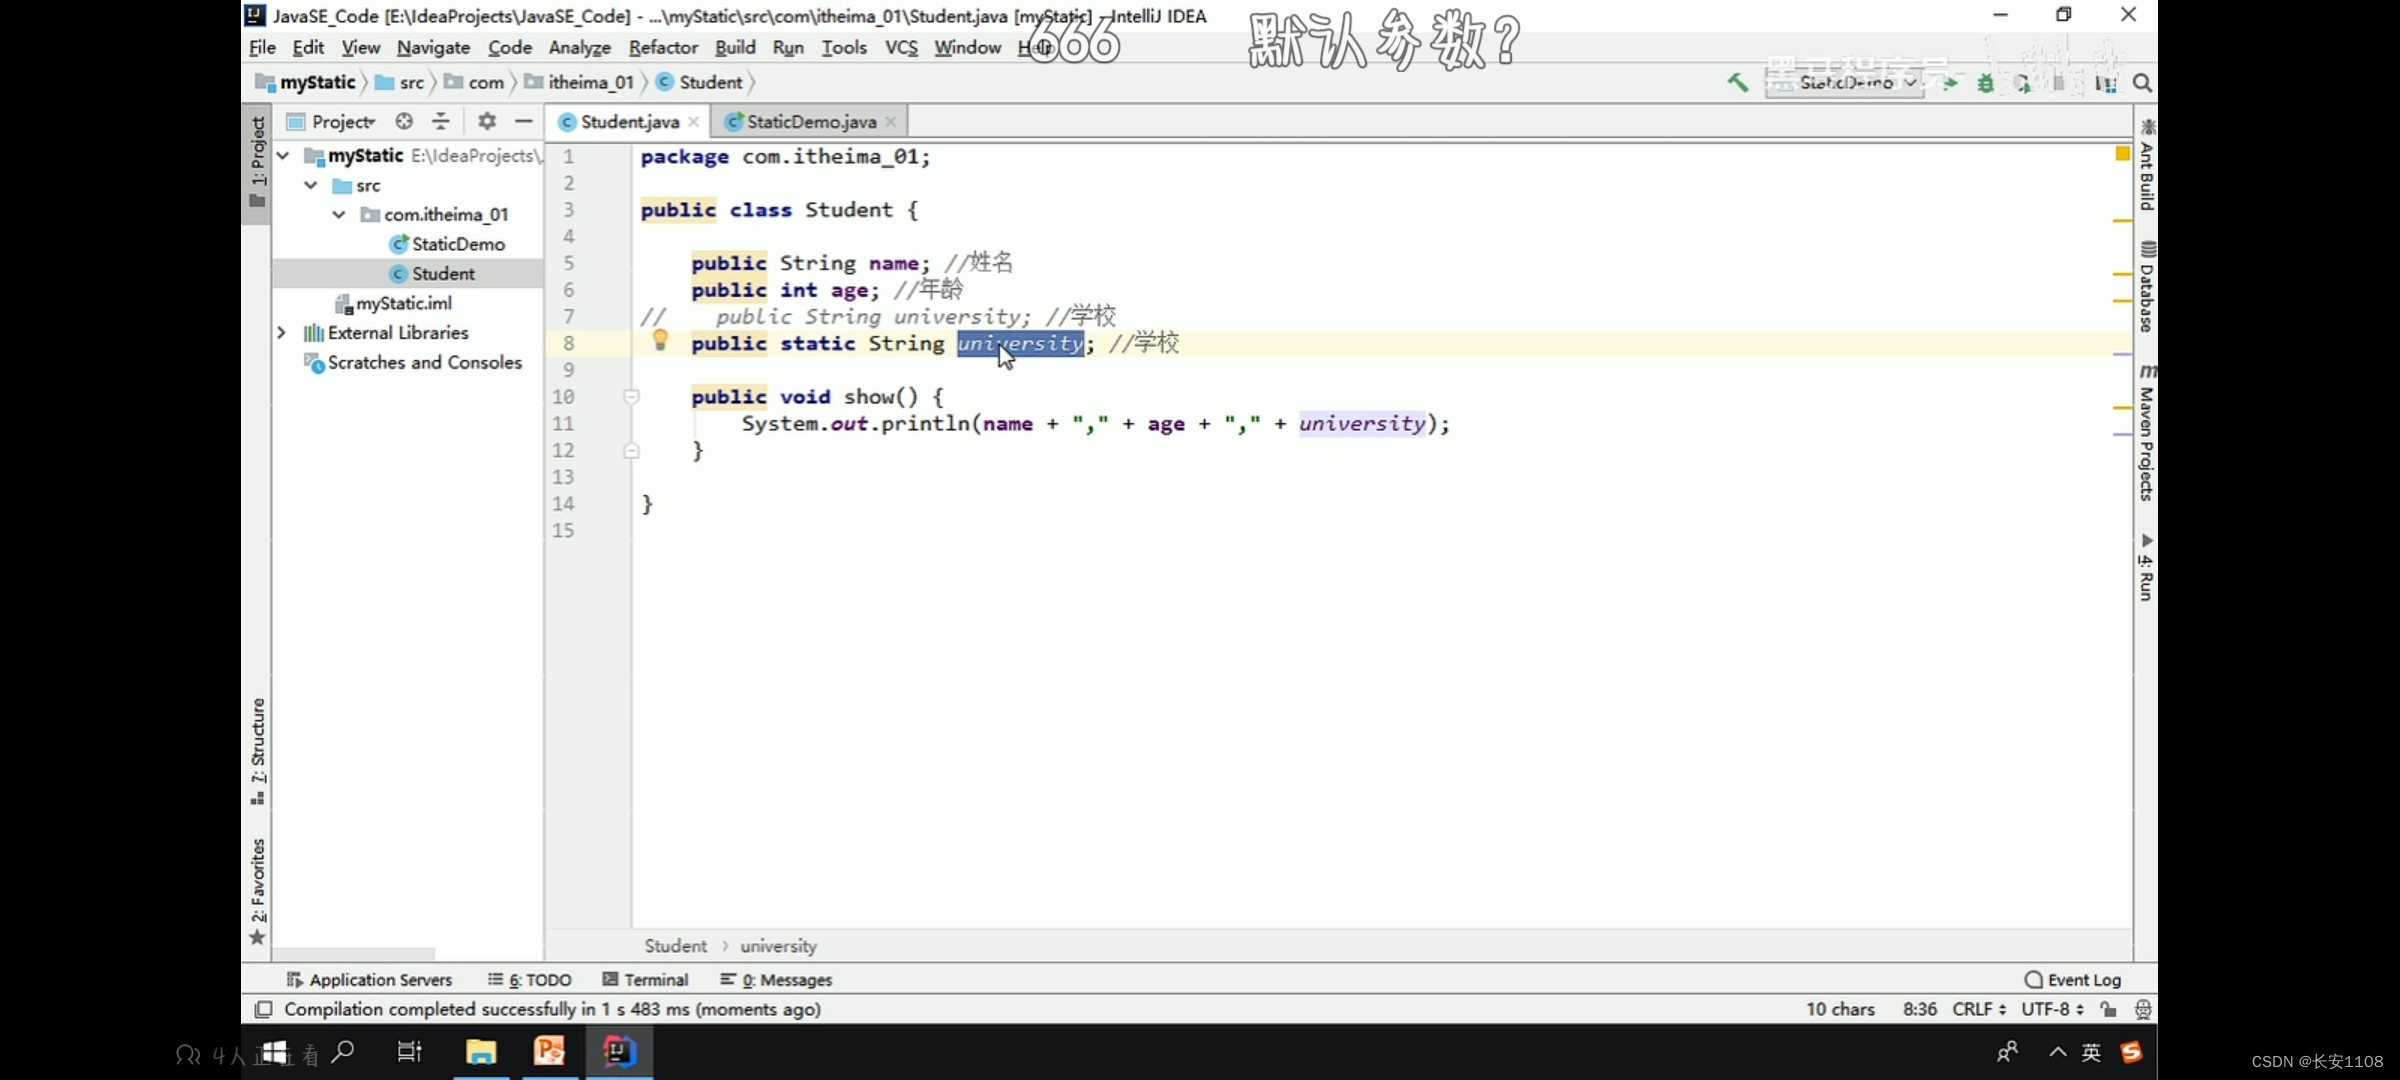This screenshot has width=2400, height=1080.
Task: Collapse the com.itheima_01 package node
Action: click(339, 215)
